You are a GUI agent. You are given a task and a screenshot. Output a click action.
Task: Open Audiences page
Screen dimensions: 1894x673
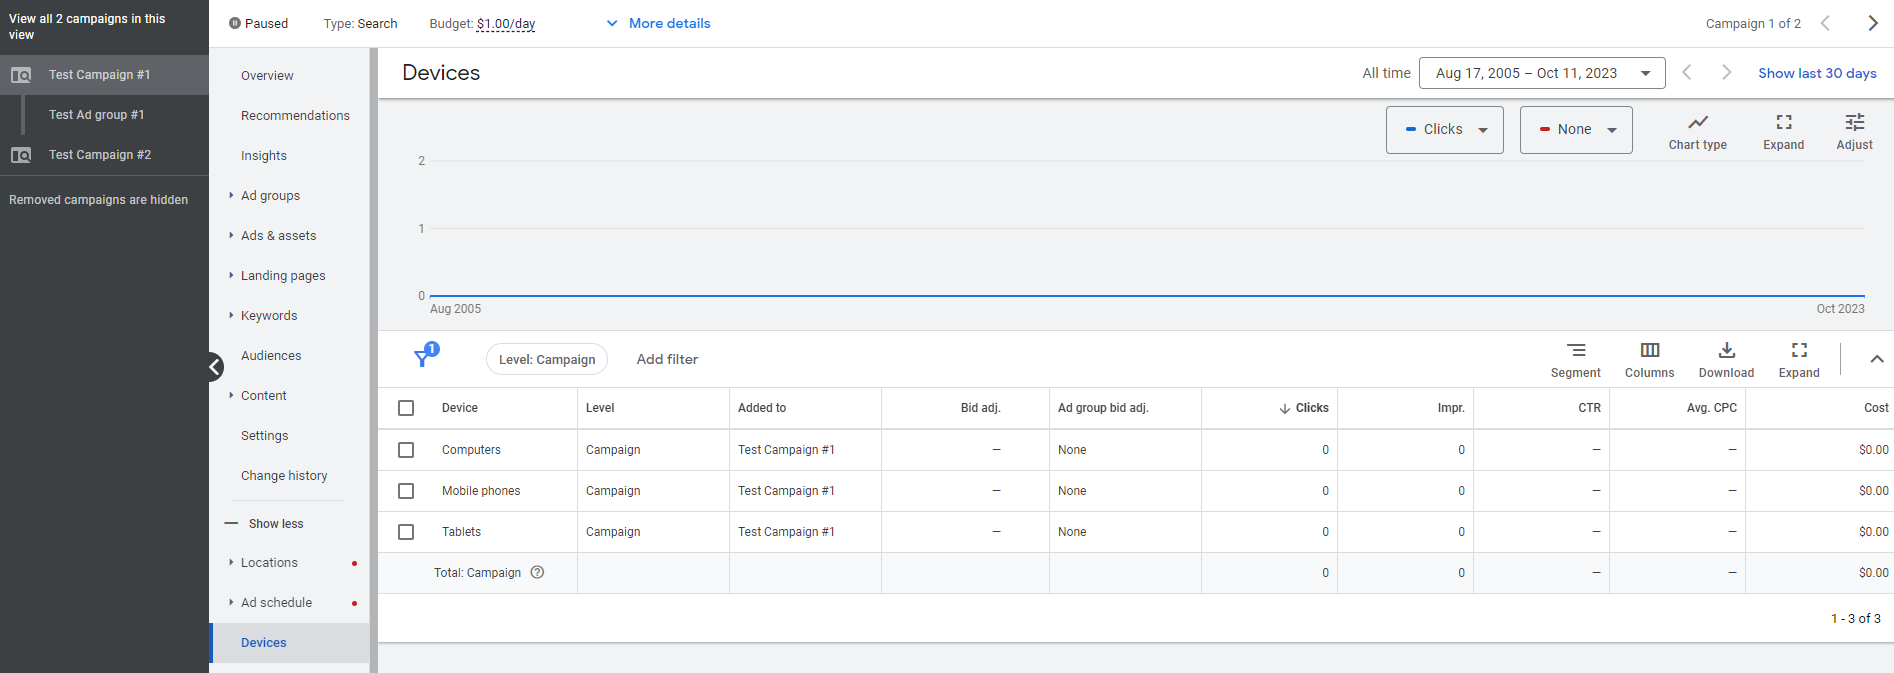(x=271, y=356)
